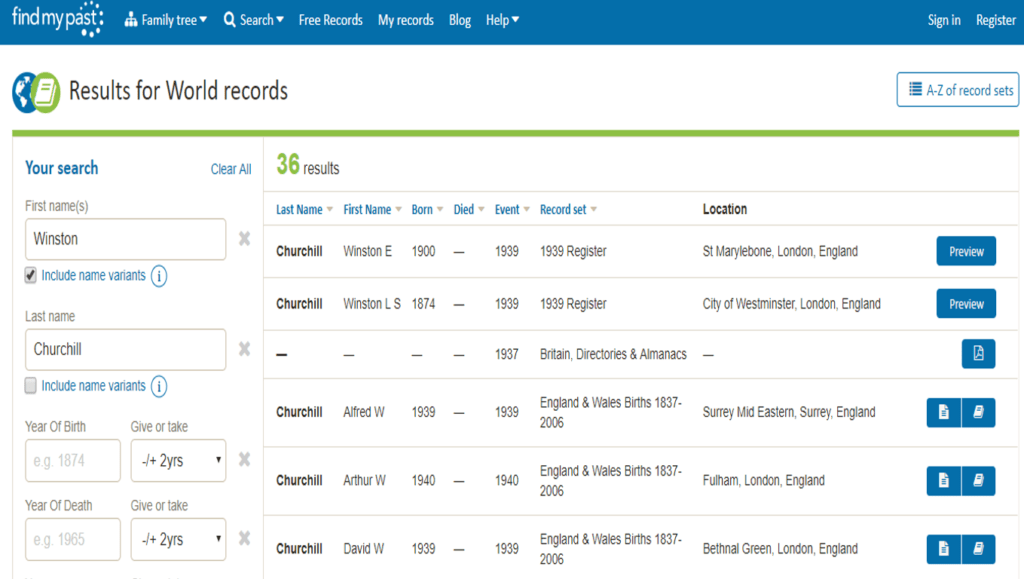1024x579 pixels.
Task: View record image for Alfred W Churchill
Action: click(978, 413)
